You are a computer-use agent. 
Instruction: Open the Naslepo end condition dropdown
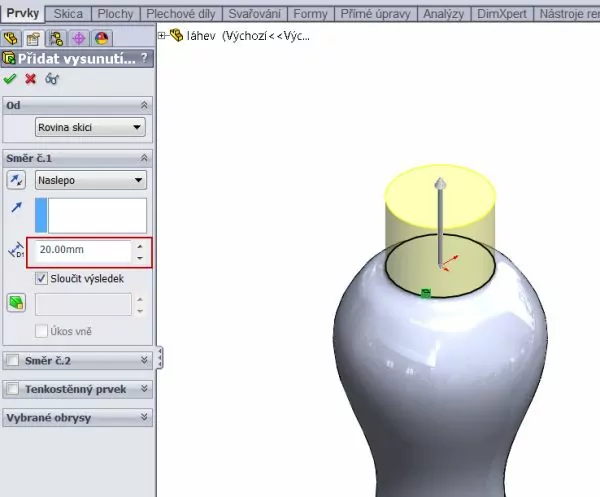89,180
